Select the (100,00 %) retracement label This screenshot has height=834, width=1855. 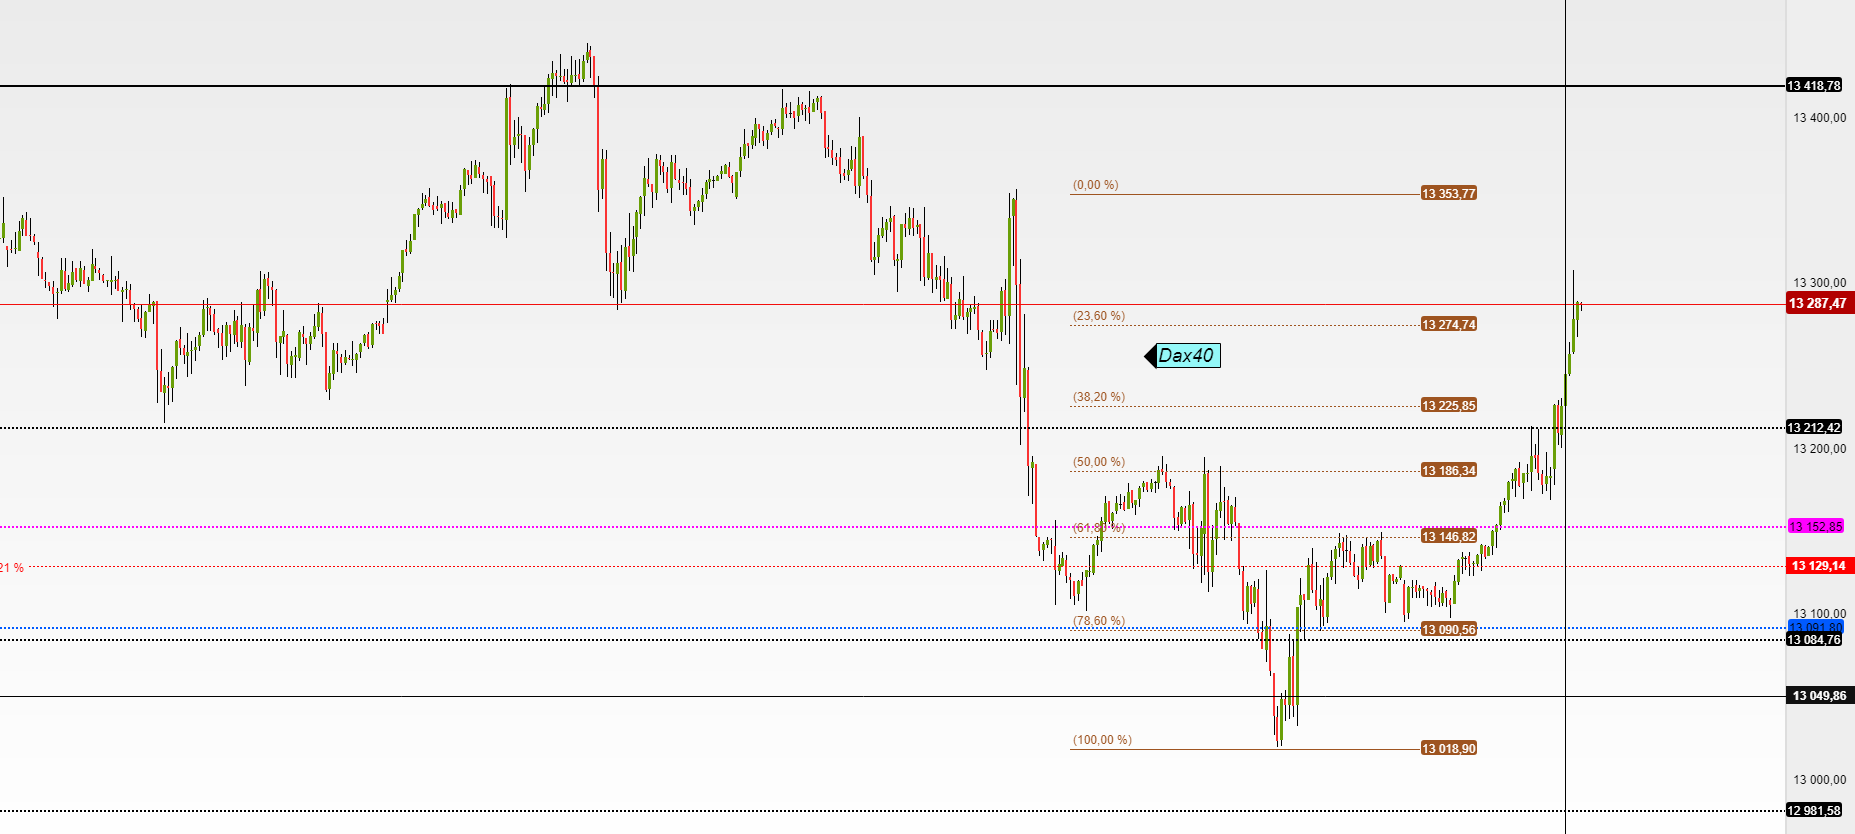1102,740
